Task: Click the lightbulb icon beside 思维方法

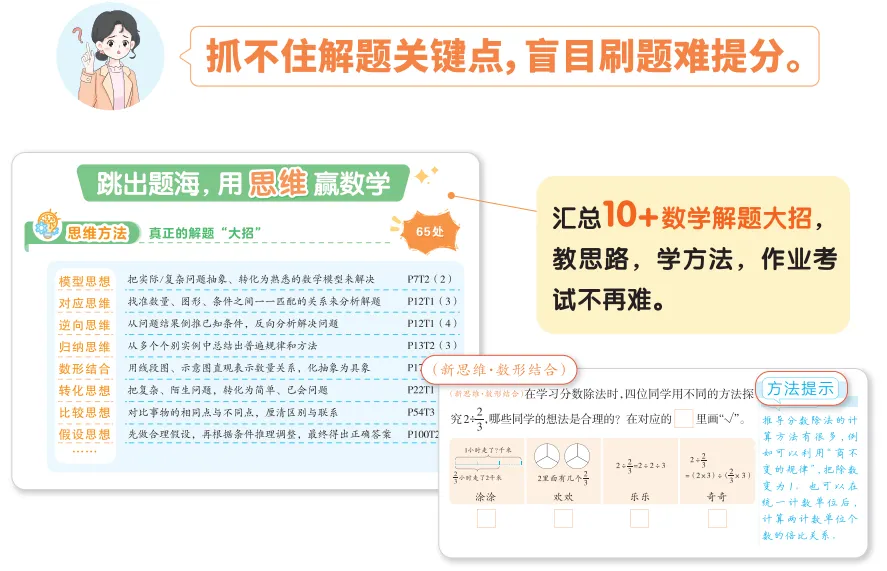Action: [x=46, y=223]
